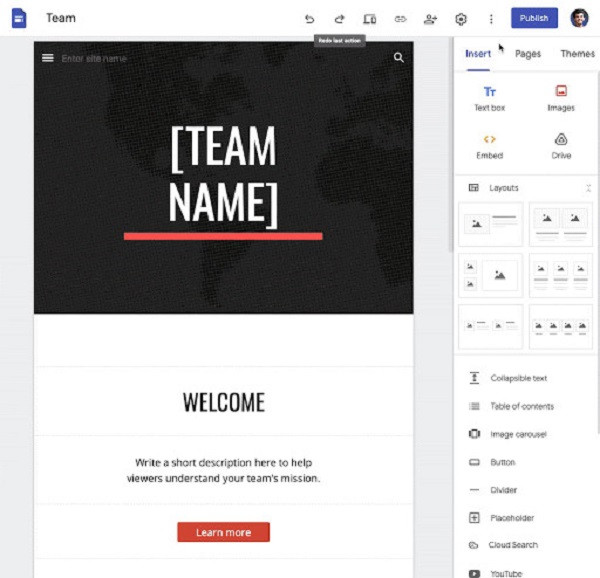Select the first single-image layout thumbnail

click(x=490, y=225)
